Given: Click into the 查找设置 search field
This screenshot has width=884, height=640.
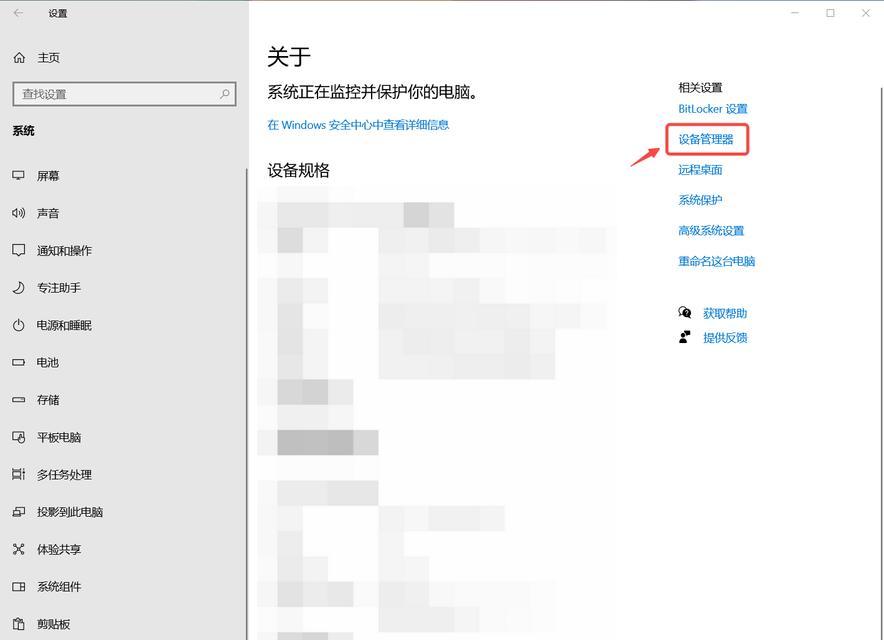Looking at the screenshot, I should tap(124, 94).
